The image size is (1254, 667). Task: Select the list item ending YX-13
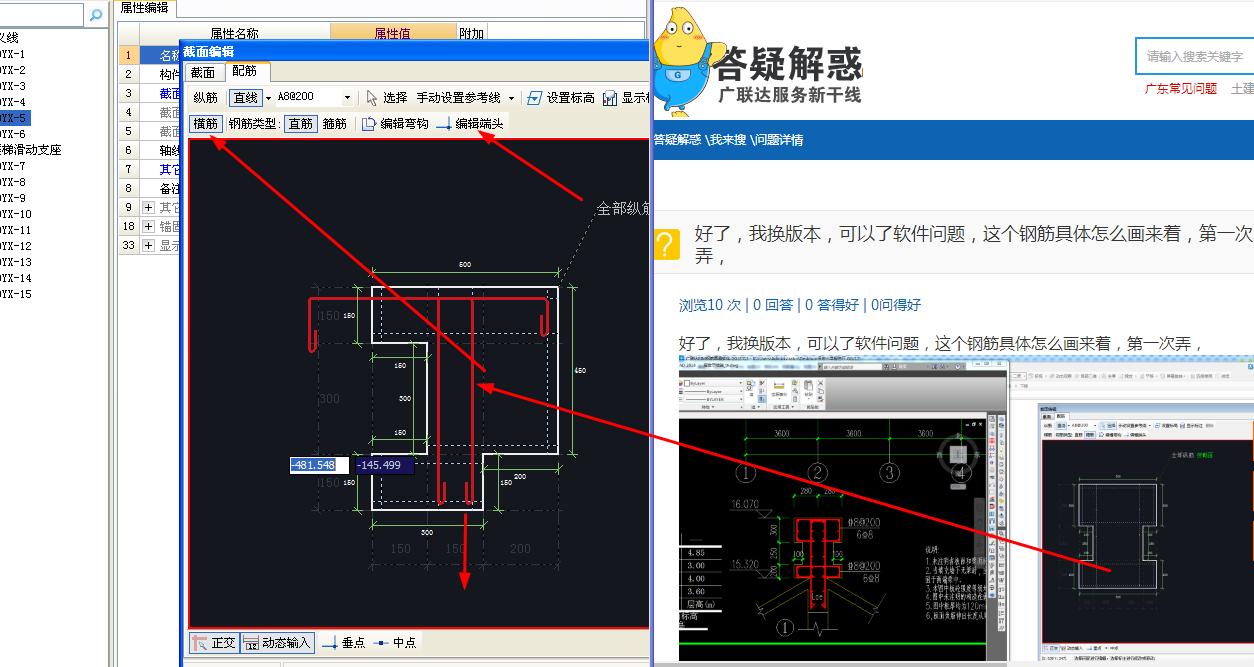click(16, 262)
